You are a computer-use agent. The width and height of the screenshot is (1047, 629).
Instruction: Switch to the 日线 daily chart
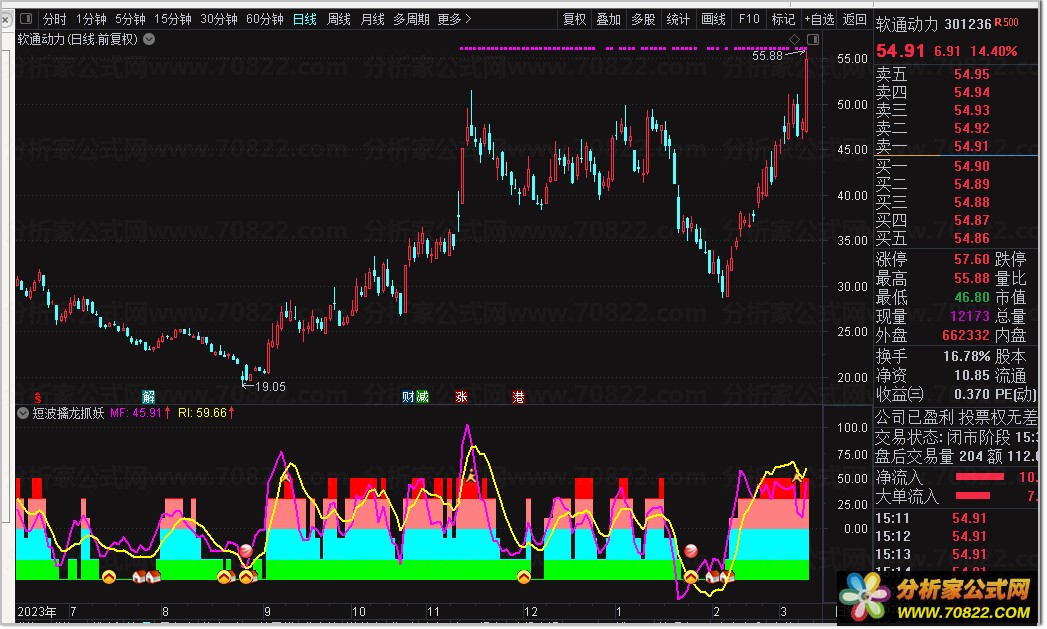tap(304, 19)
